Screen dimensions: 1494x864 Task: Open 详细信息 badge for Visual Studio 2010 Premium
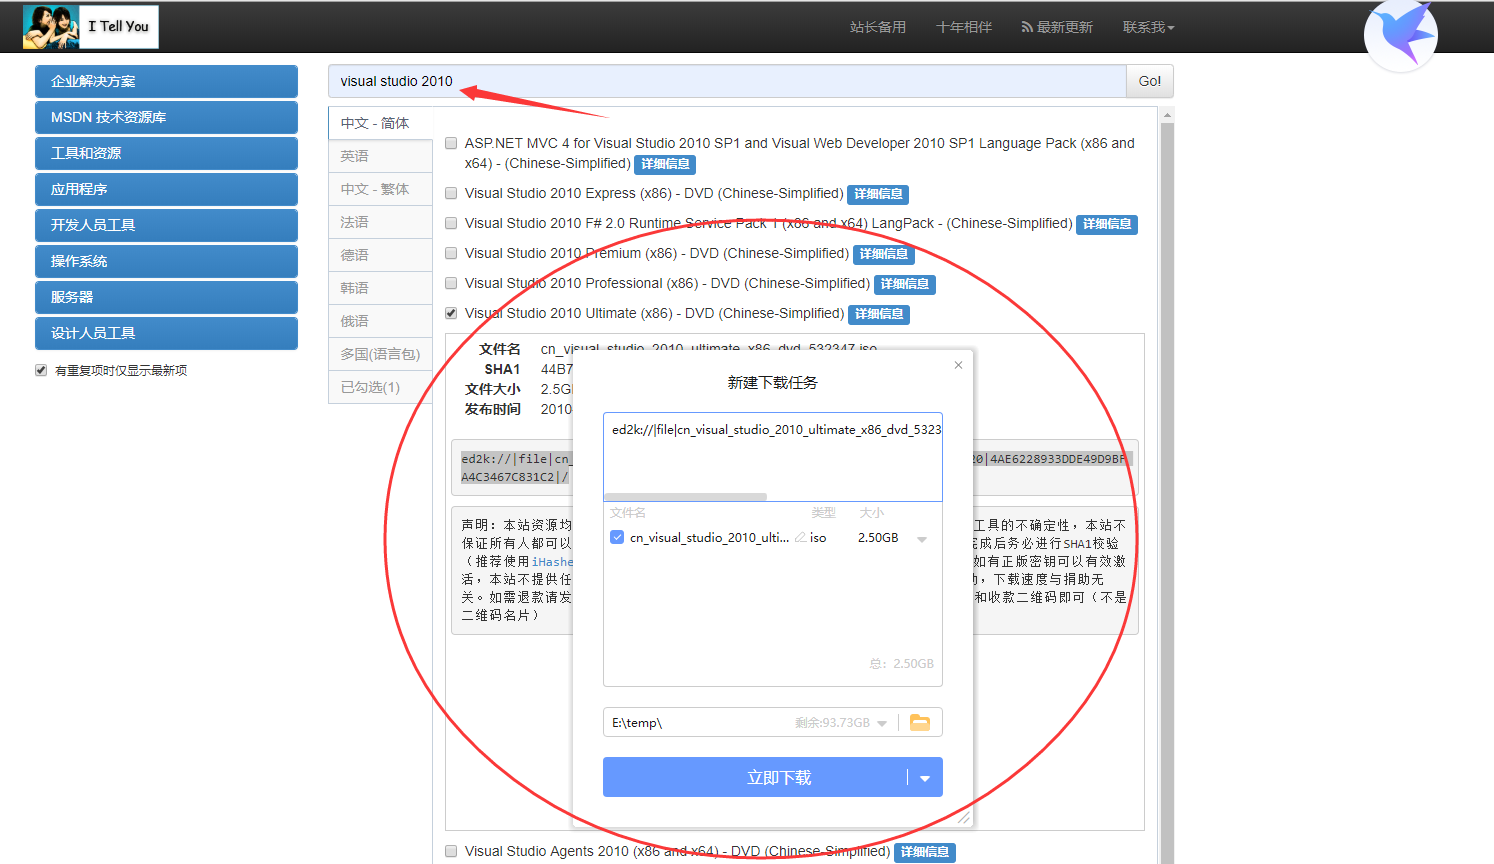click(x=884, y=254)
